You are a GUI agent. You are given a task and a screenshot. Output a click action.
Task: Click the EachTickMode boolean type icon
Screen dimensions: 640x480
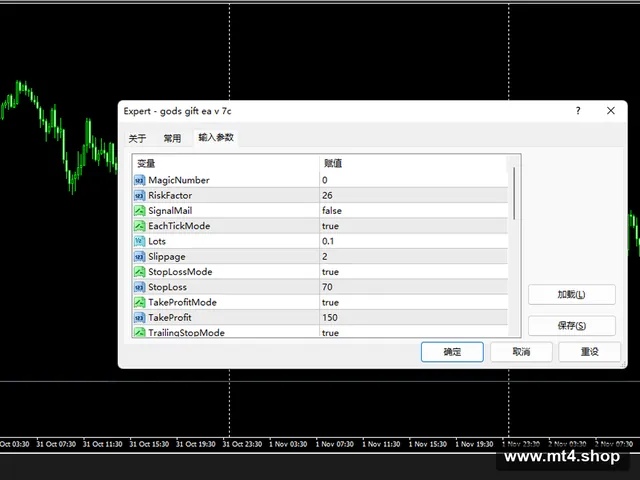pos(139,226)
